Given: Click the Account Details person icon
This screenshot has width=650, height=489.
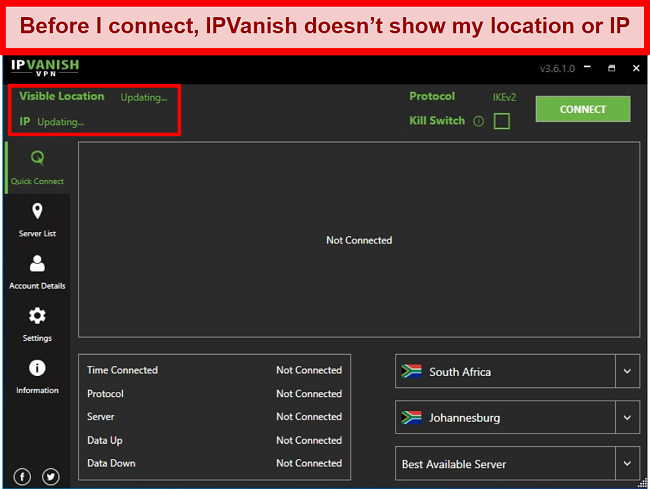Looking at the screenshot, I should pos(37,264).
